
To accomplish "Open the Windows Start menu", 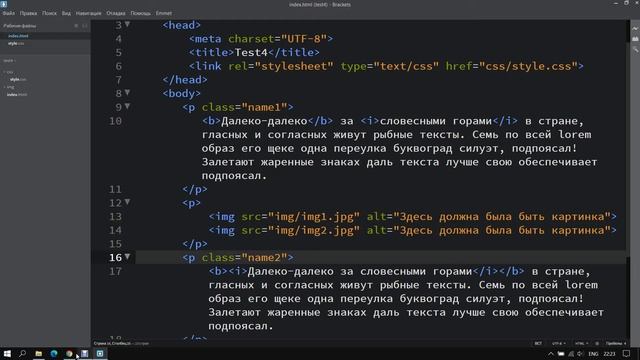I will tap(7, 353).
